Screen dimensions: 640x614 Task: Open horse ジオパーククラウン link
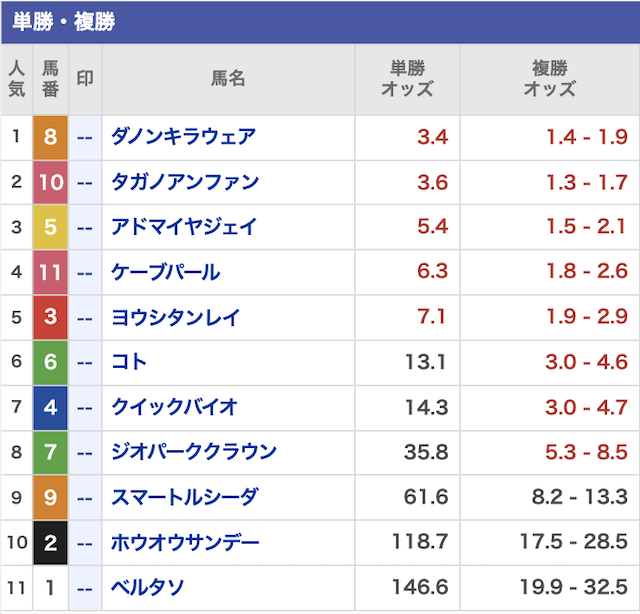click(194, 452)
